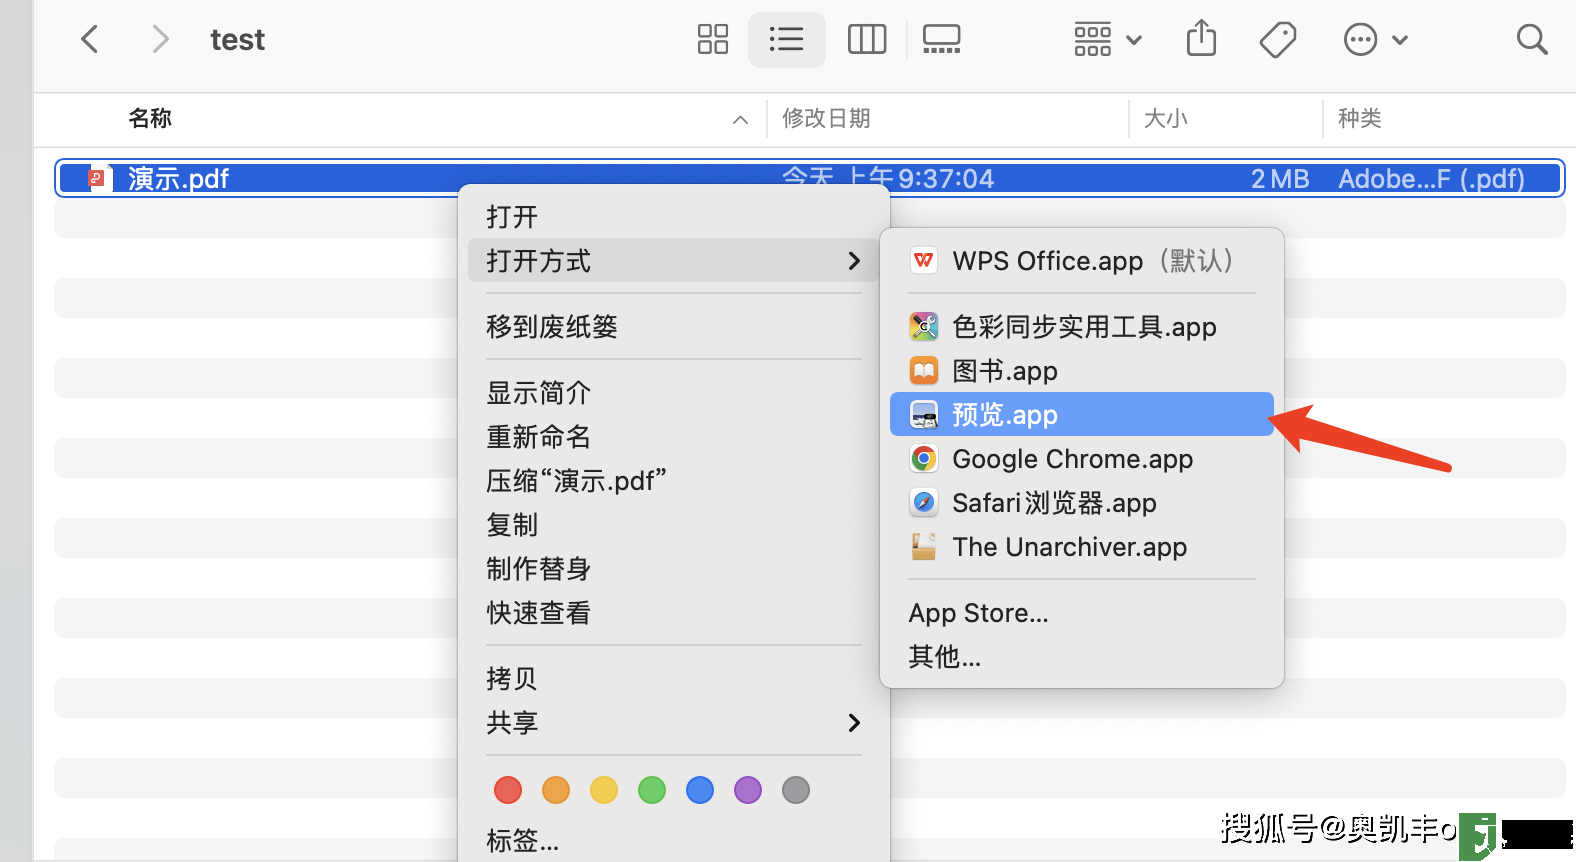Switch to icon grid view
Screen dimensions: 1576x862
click(713, 39)
